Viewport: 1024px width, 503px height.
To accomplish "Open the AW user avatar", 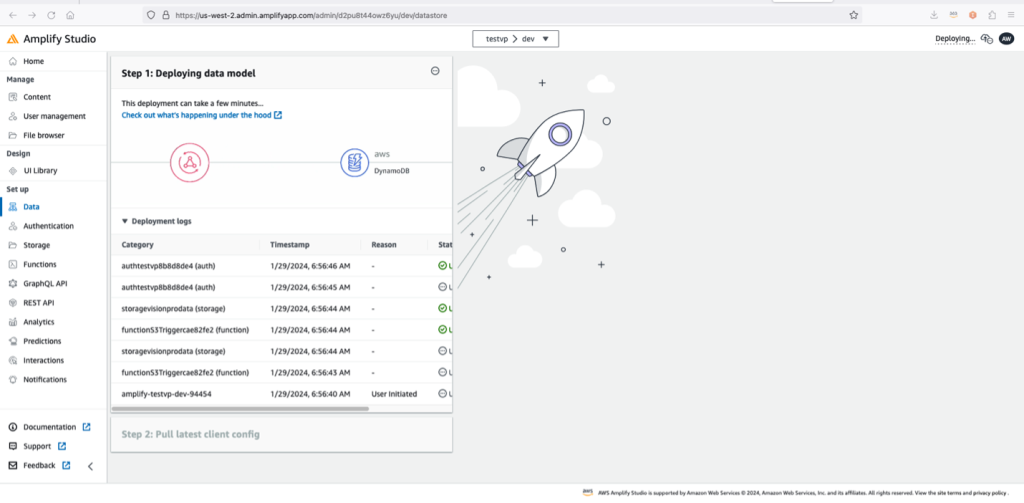I will [1006, 39].
